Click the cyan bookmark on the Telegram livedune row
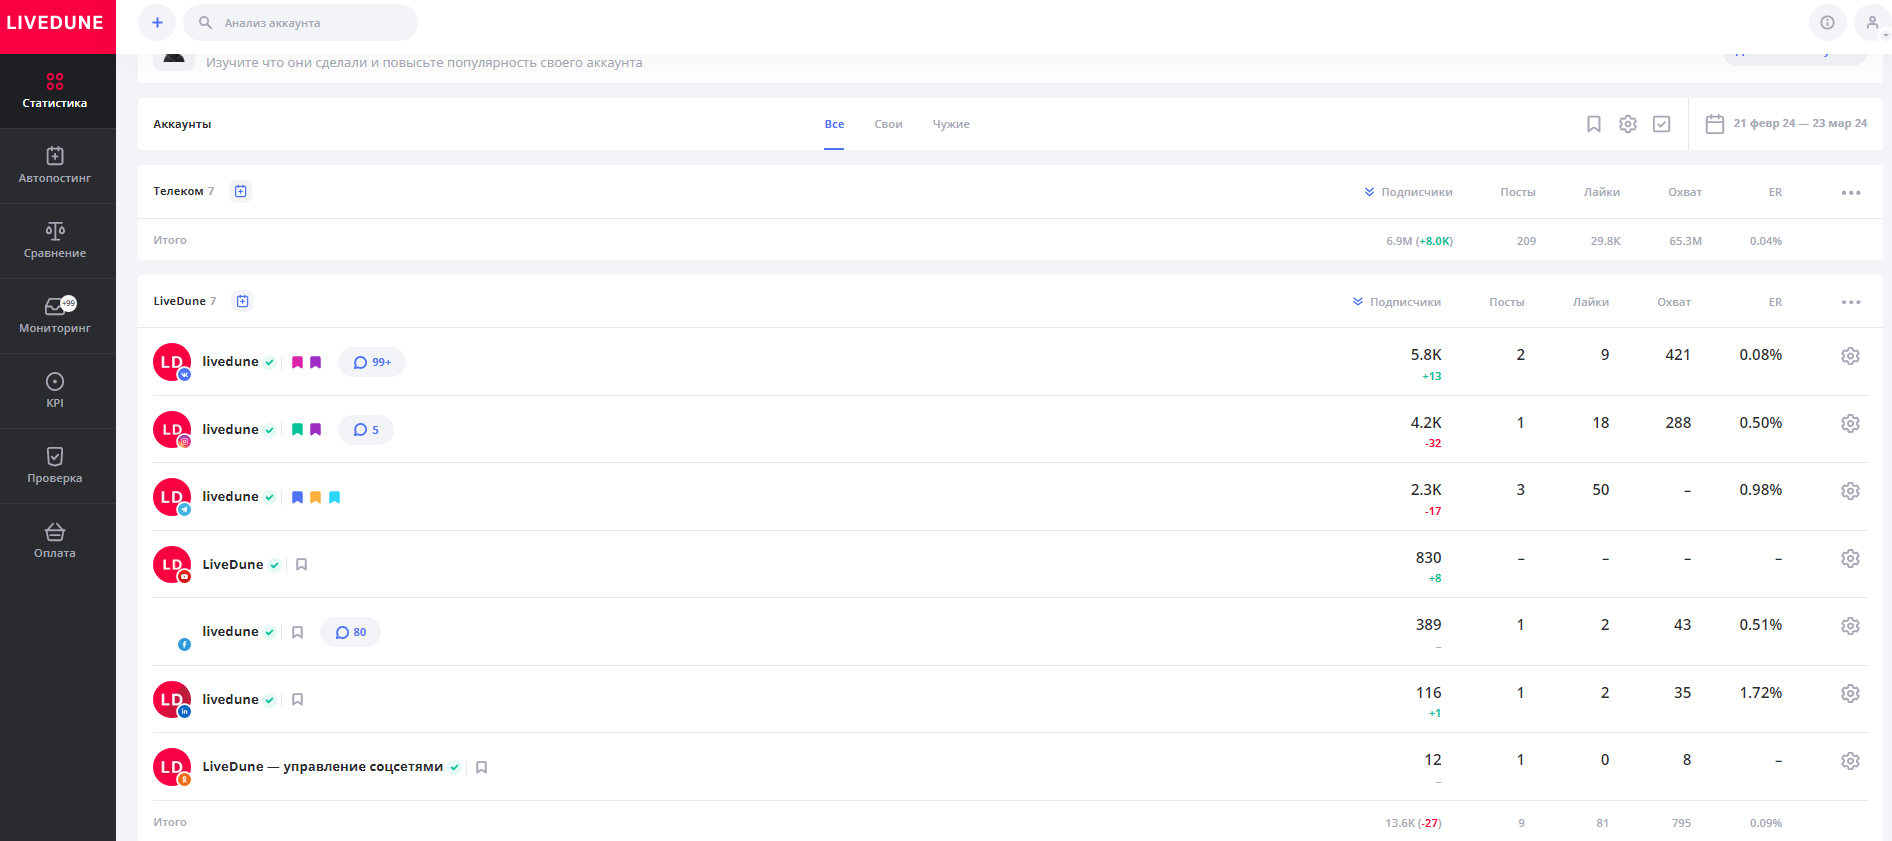Viewport: 1892px width, 841px height. (334, 497)
